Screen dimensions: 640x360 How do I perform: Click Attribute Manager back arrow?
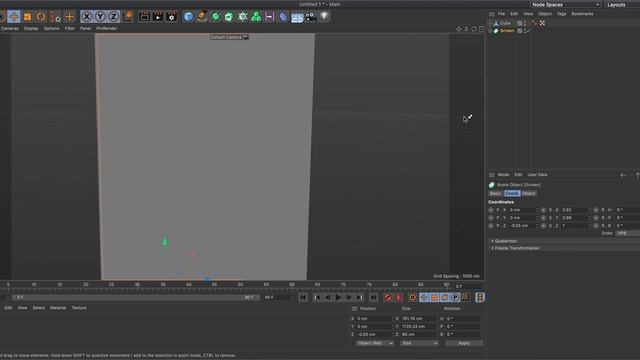coord(623,175)
